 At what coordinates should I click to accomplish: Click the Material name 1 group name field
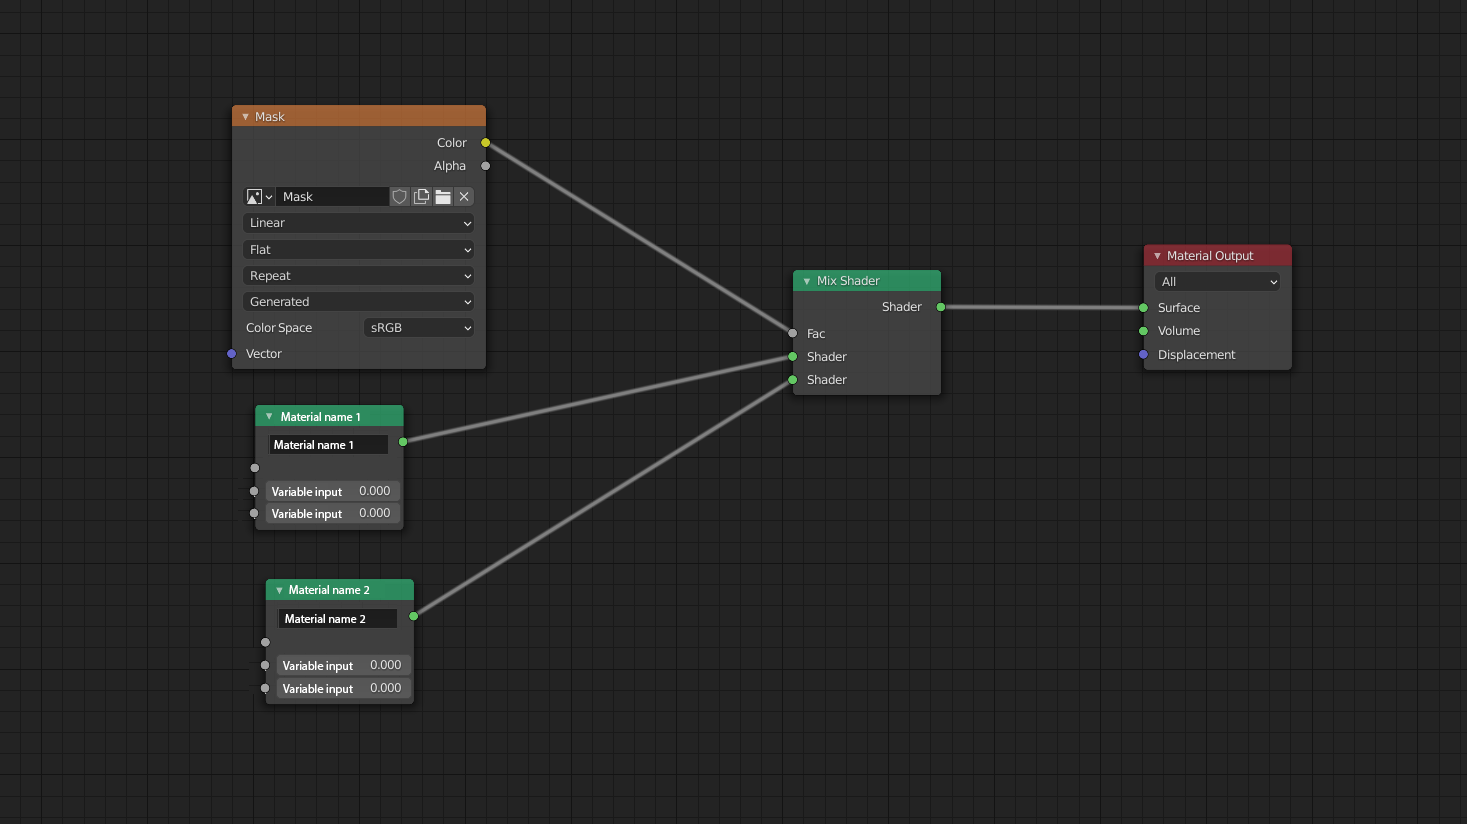tap(329, 445)
